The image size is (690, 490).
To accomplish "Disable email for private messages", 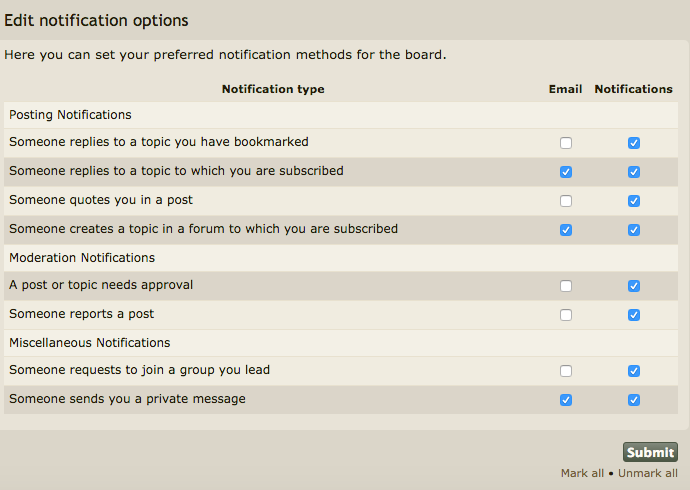I will [x=566, y=400].
